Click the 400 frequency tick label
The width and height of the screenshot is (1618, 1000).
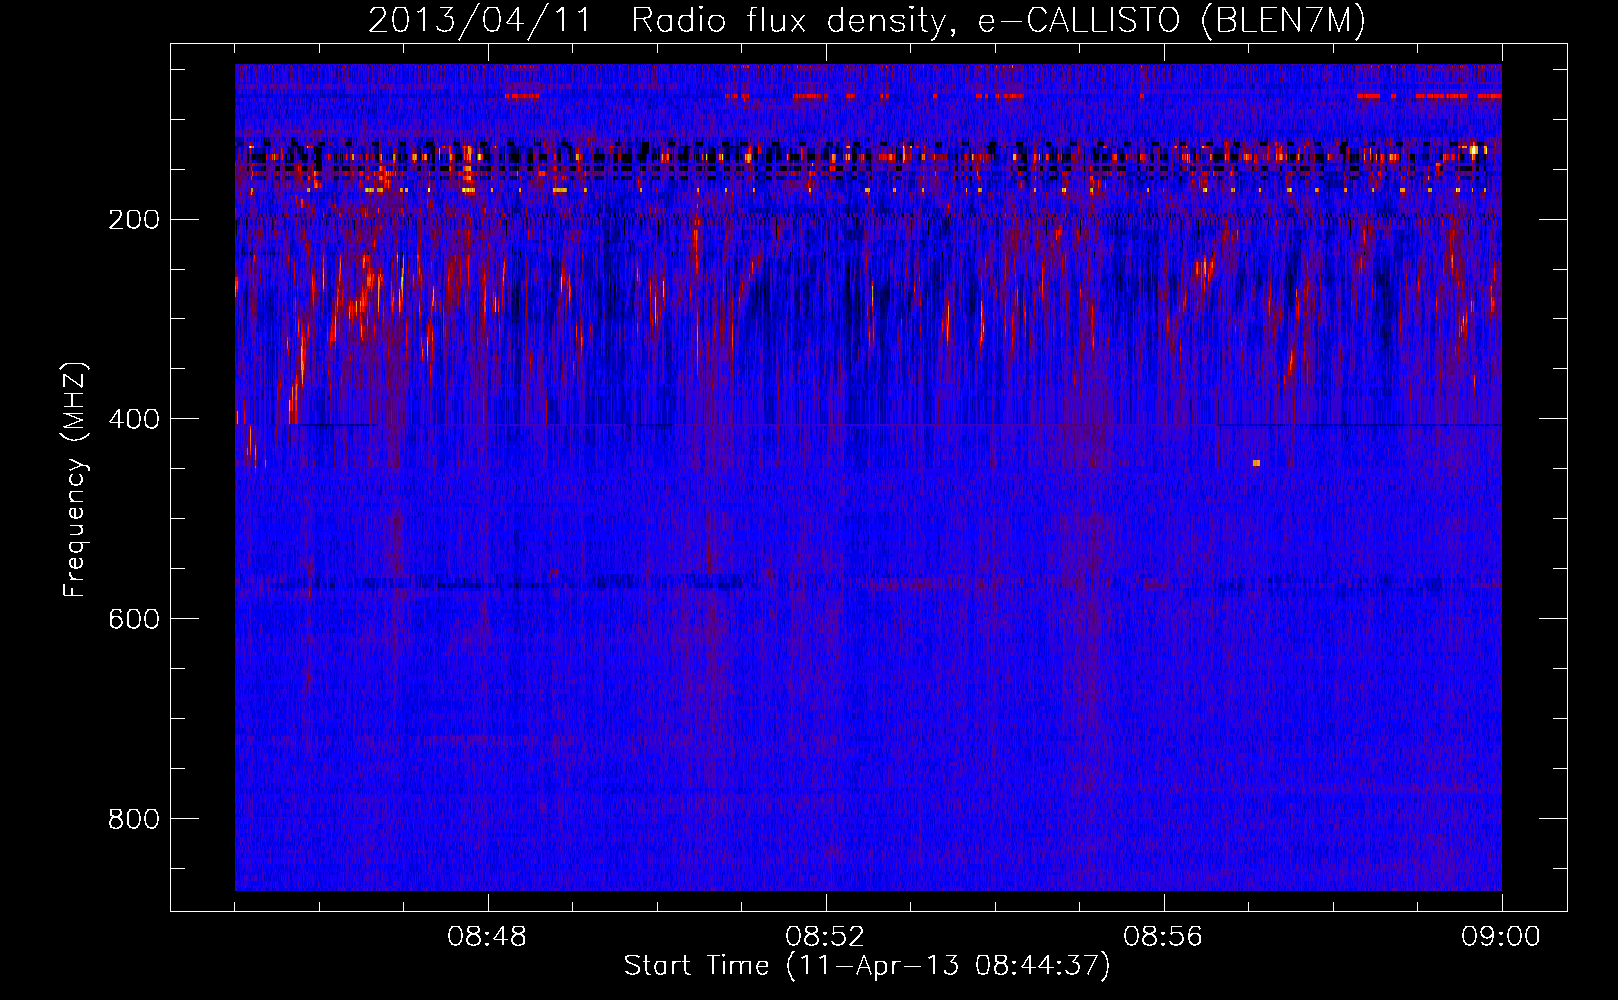click(133, 419)
